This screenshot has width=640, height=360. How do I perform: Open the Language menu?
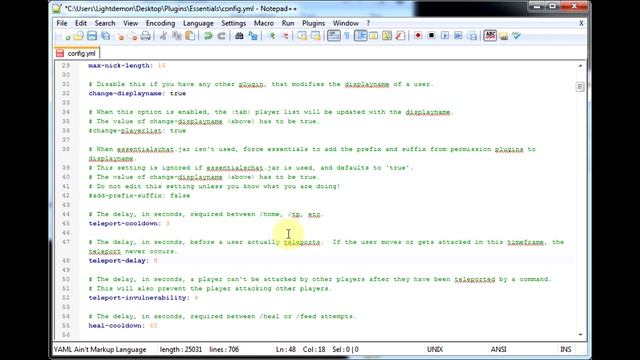click(x=198, y=23)
